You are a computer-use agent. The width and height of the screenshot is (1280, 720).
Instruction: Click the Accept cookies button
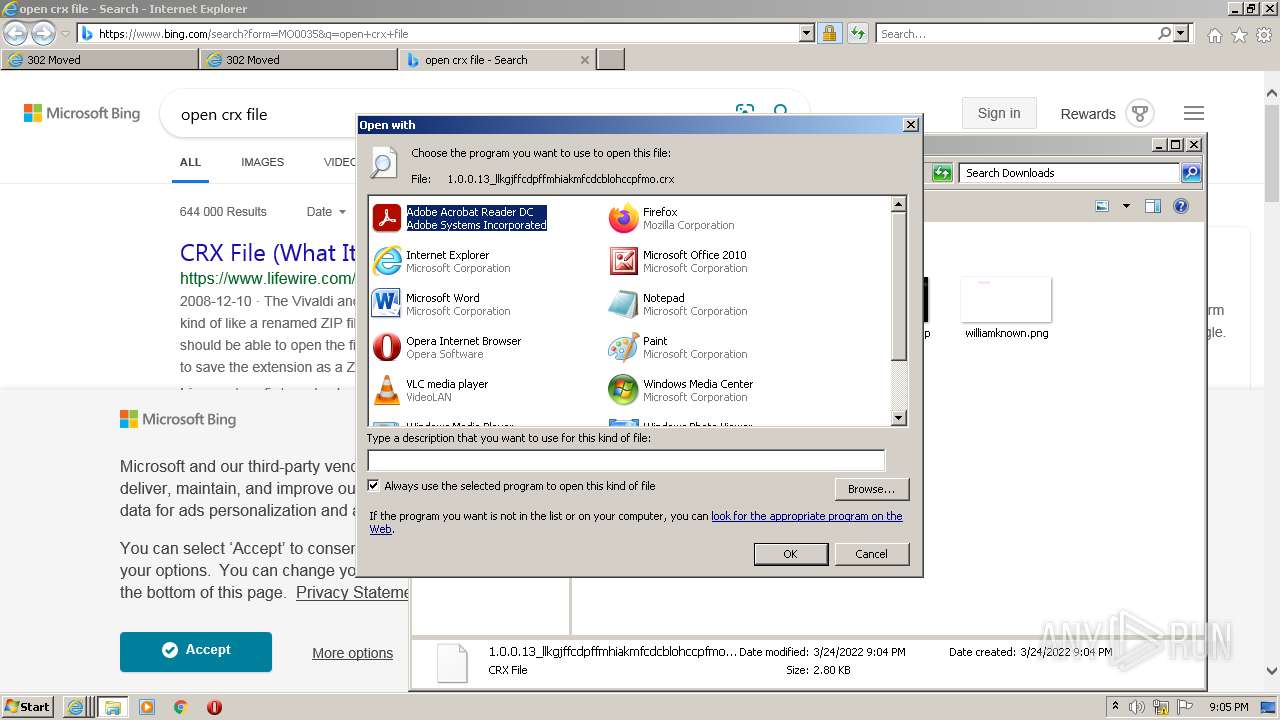tap(196, 651)
